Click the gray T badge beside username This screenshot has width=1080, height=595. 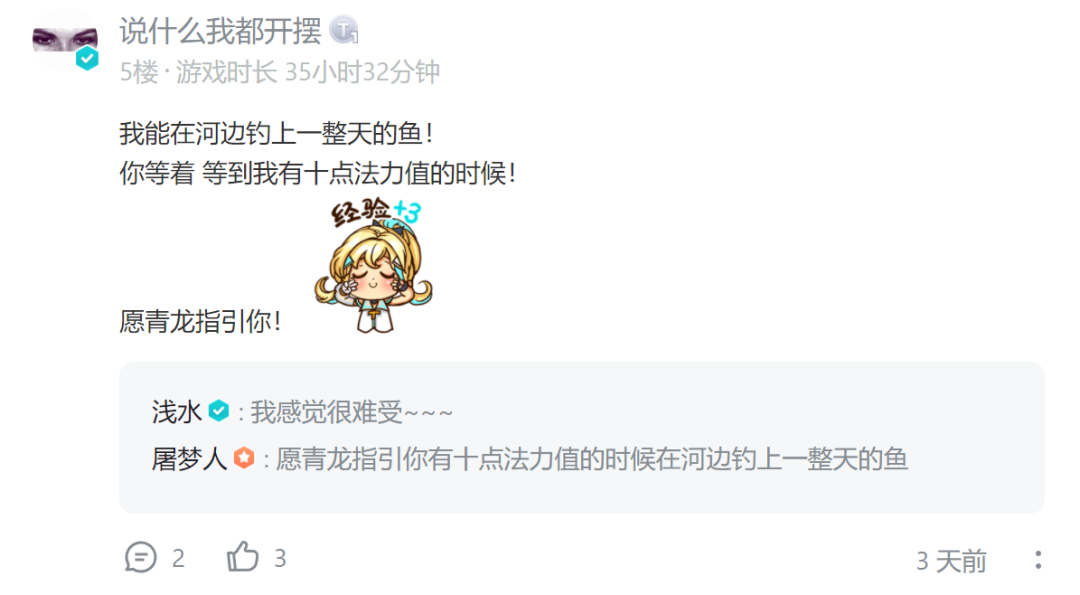(343, 30)
